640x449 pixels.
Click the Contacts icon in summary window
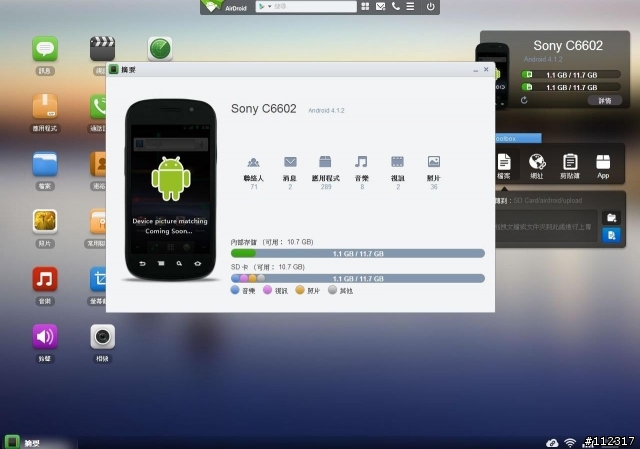pos(253,162)
